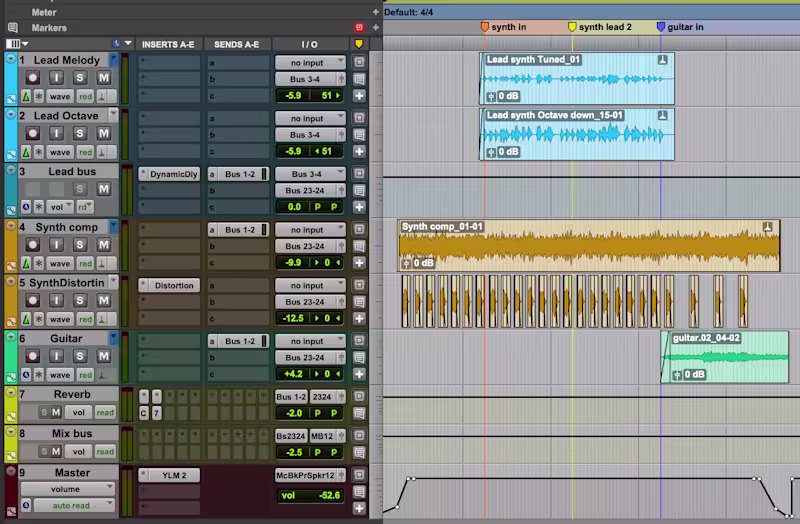This screenshot has width=800, height=524.
Task: Open Bus 1-2 send on Synth comp
Action: point(239,230)
